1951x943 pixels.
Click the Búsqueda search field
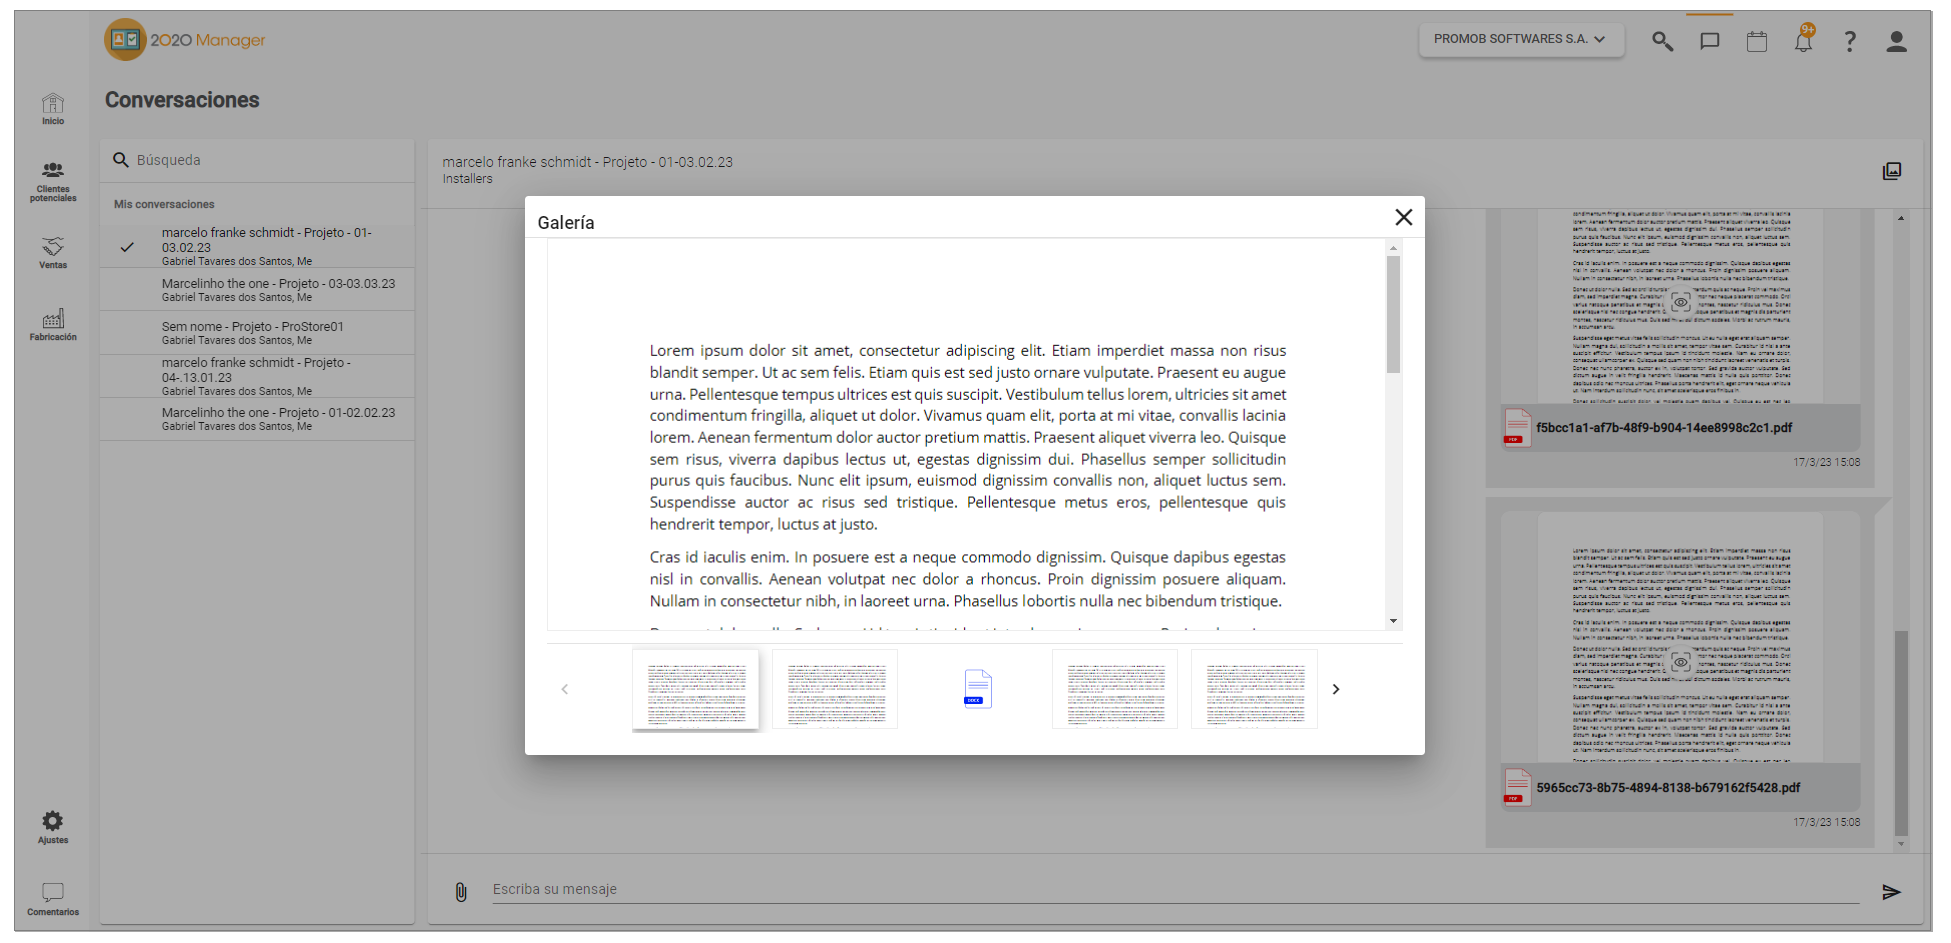click(258, 160)
